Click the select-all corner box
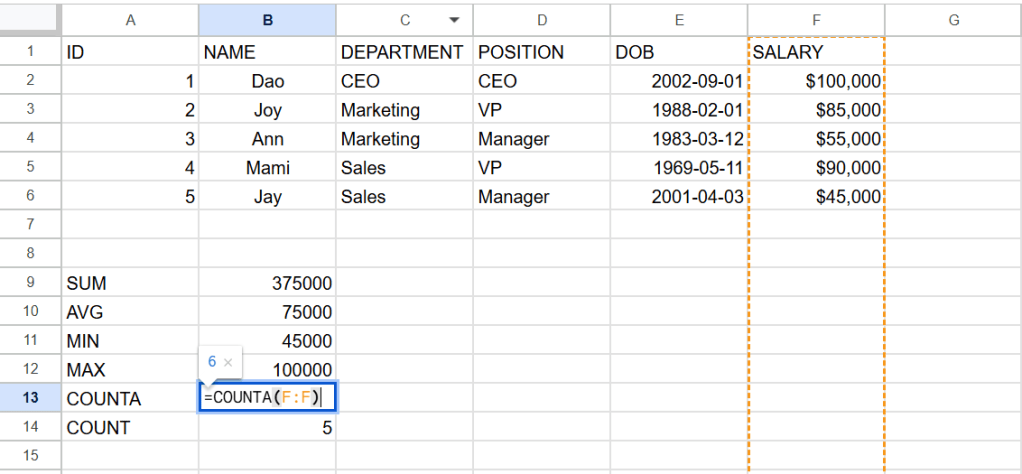The height and width of the screenshot is (474, 1022). [x=30, y=20]
